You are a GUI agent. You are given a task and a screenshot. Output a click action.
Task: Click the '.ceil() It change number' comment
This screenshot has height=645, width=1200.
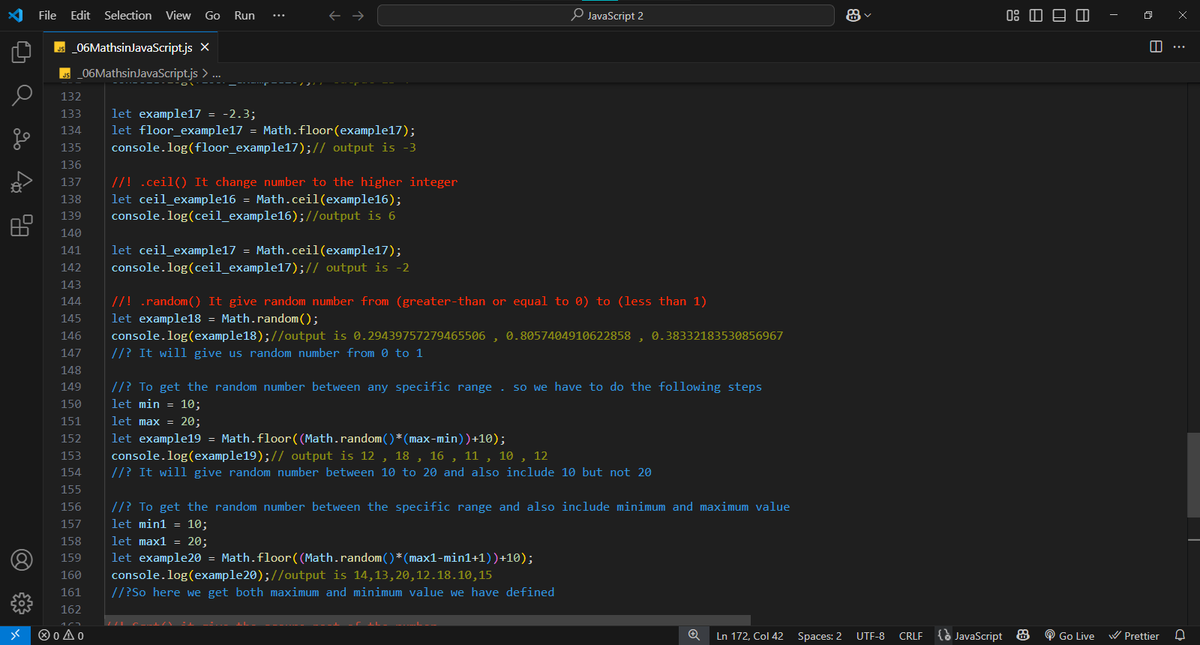[284, 182]
